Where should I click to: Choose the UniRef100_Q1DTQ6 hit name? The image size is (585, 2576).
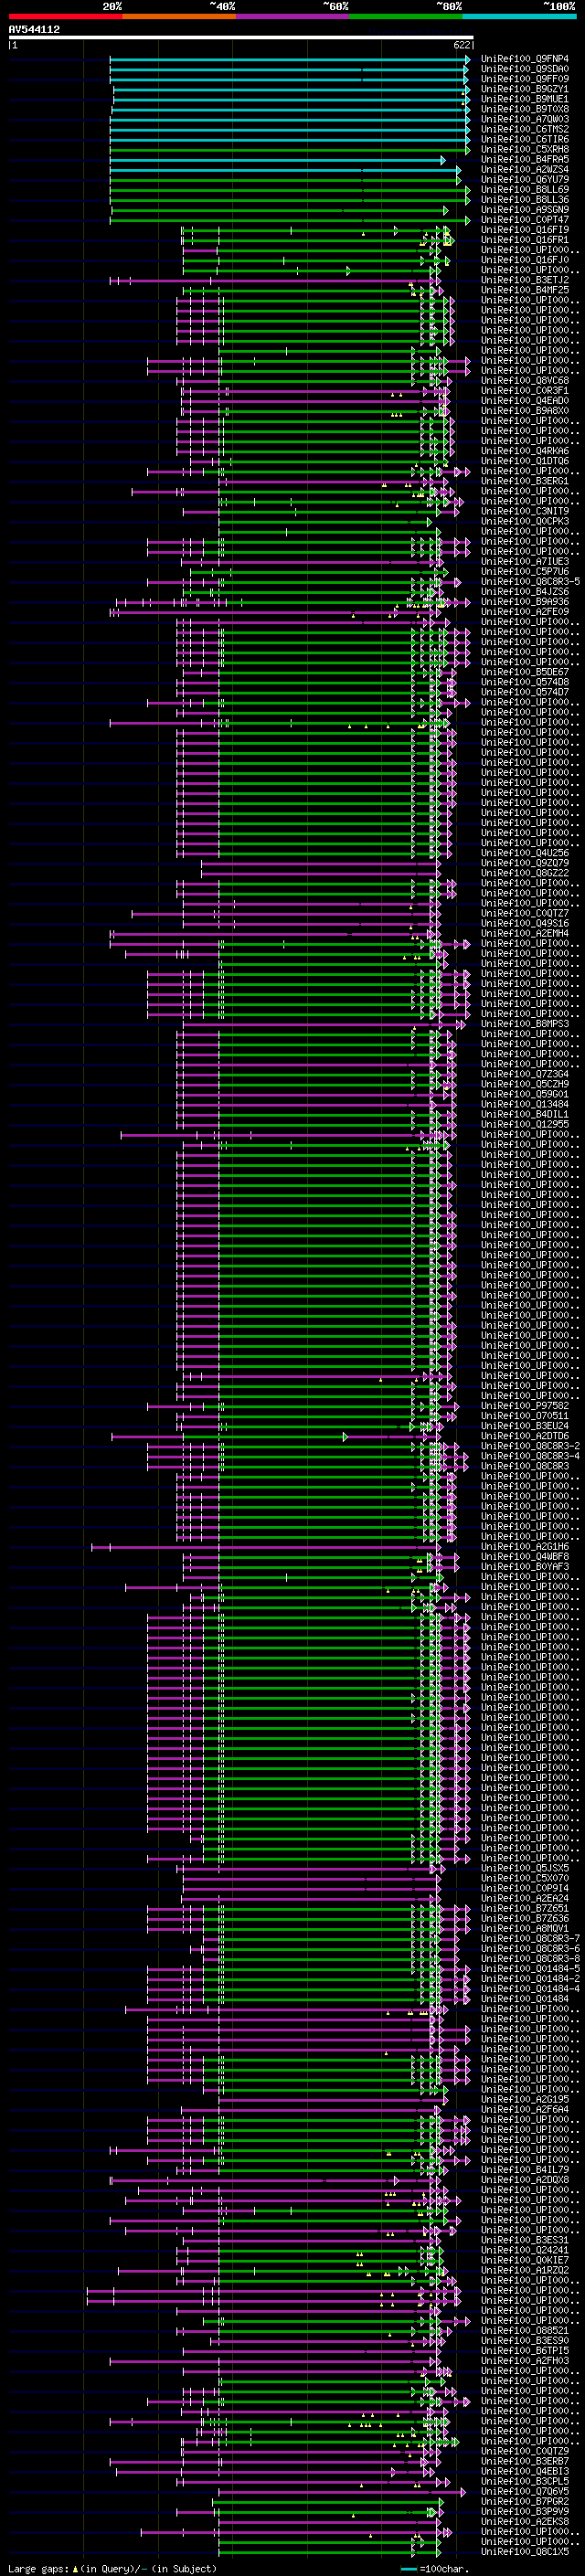point(525,461)
